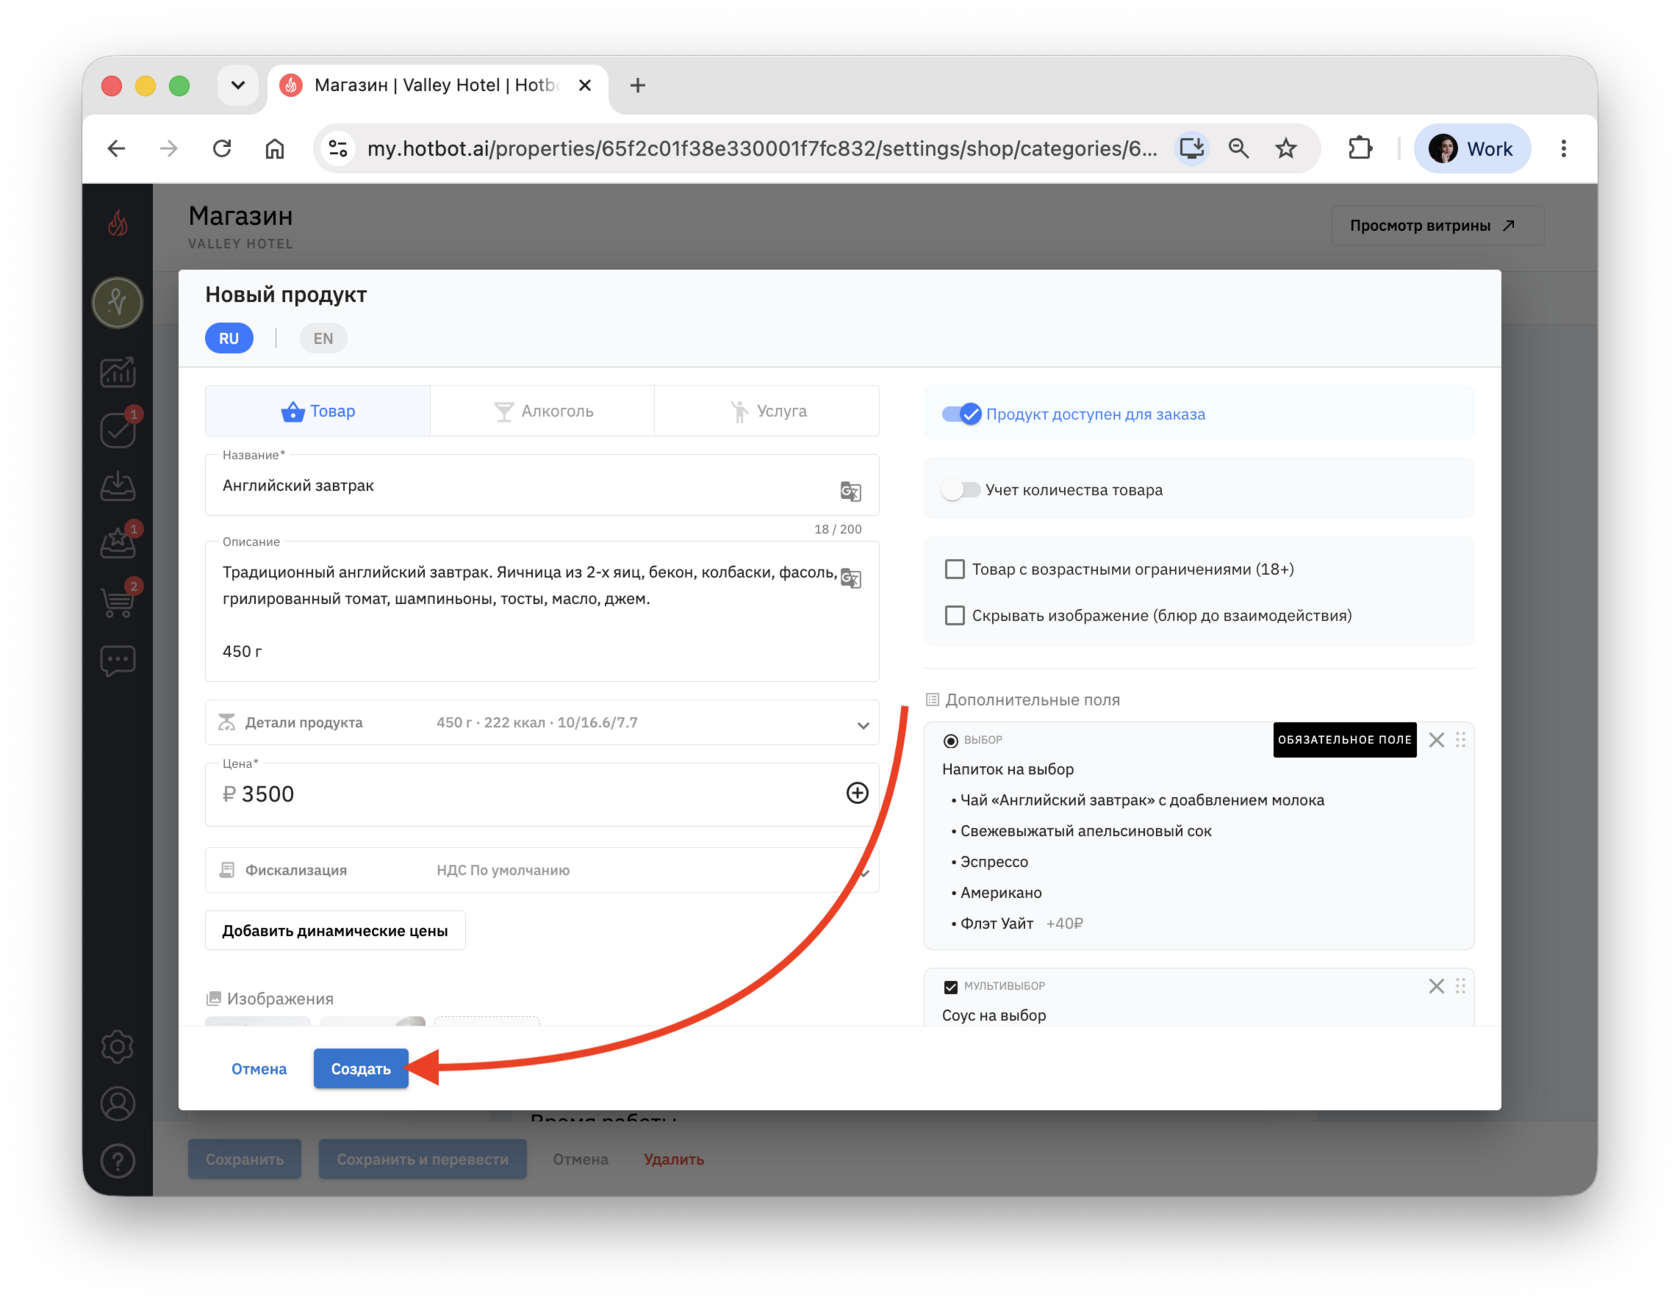Click the Эспрессо option
This screenshot has width=1680, height=1305.
pos(994,862)
